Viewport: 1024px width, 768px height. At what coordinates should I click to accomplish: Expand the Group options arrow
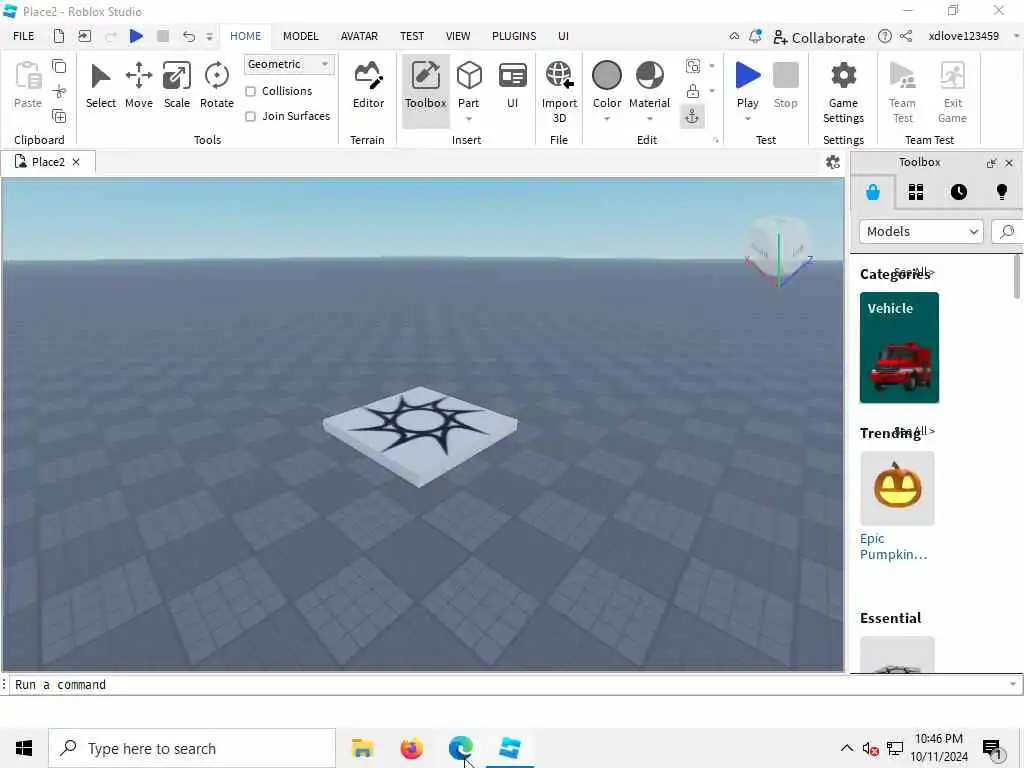pyautogui.click(x=712, y=66)
